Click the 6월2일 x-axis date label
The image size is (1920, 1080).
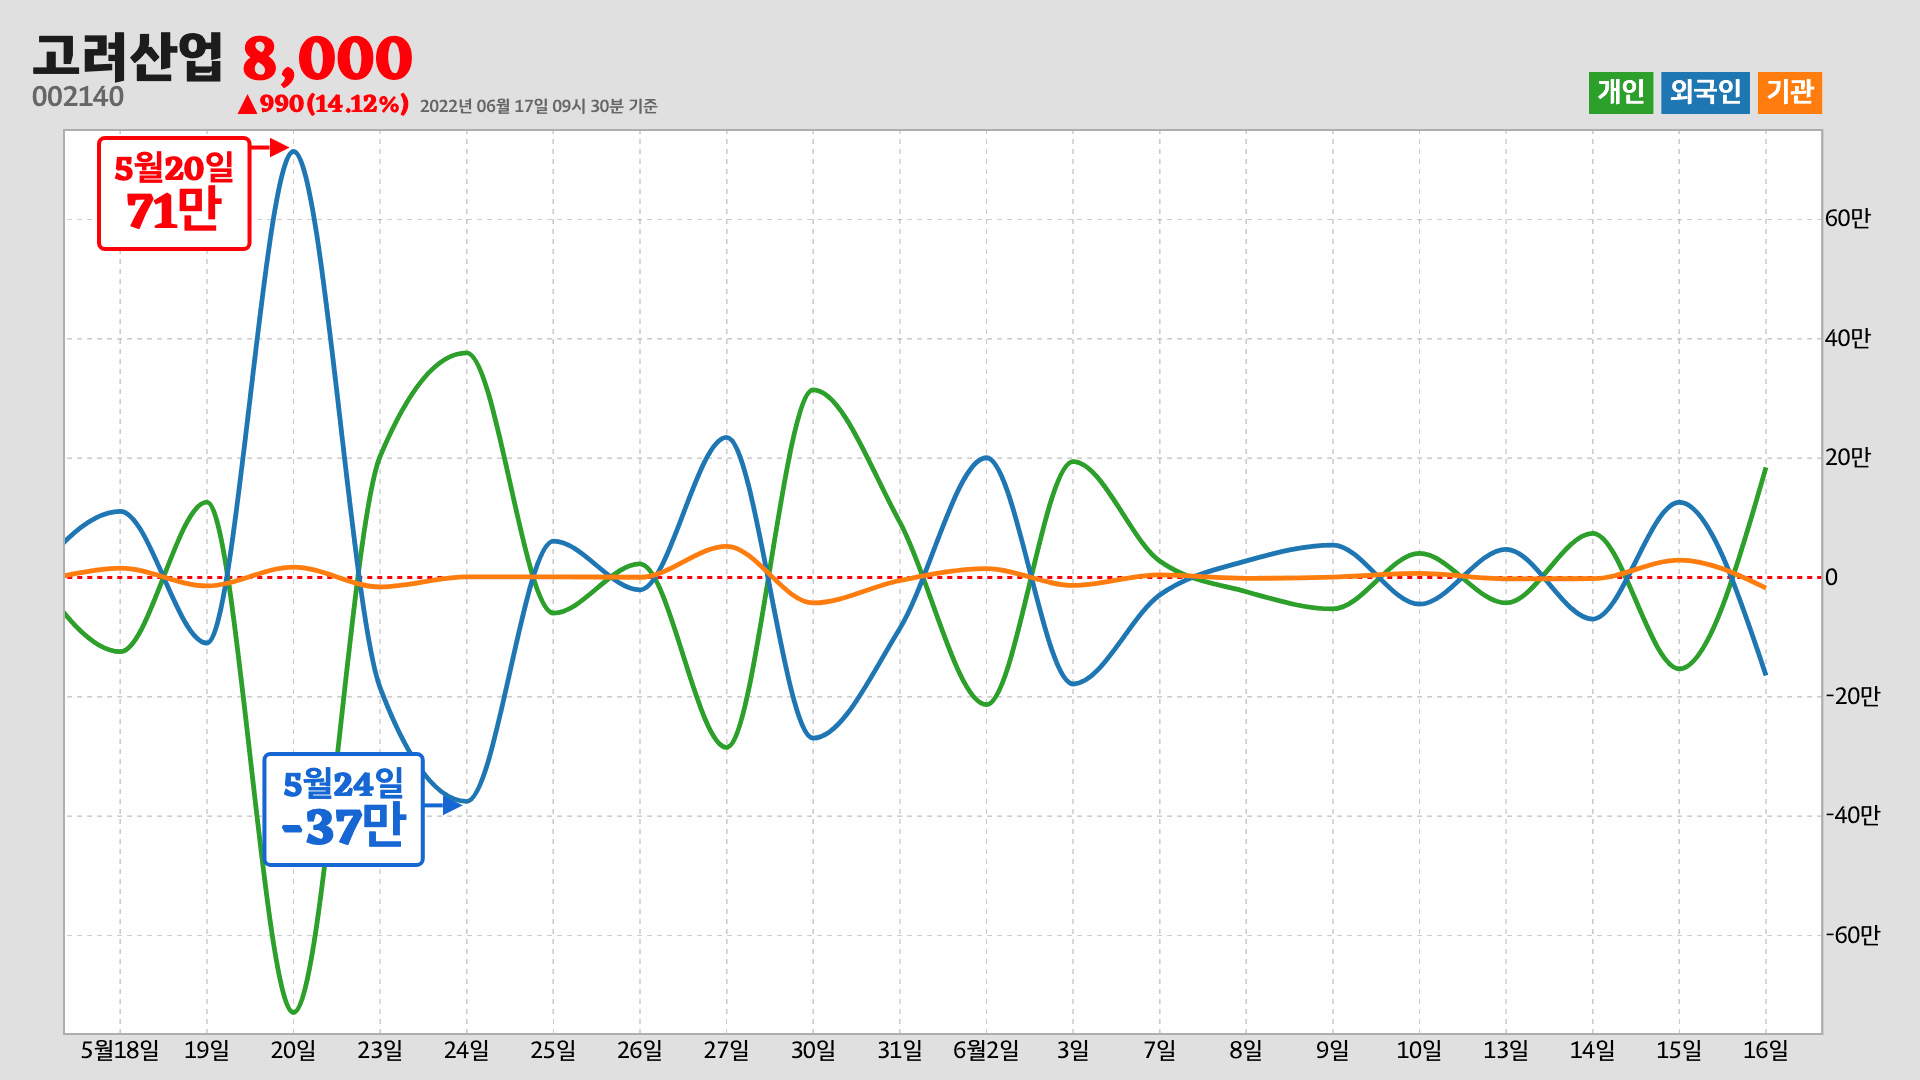click(x=986, y=1050)
